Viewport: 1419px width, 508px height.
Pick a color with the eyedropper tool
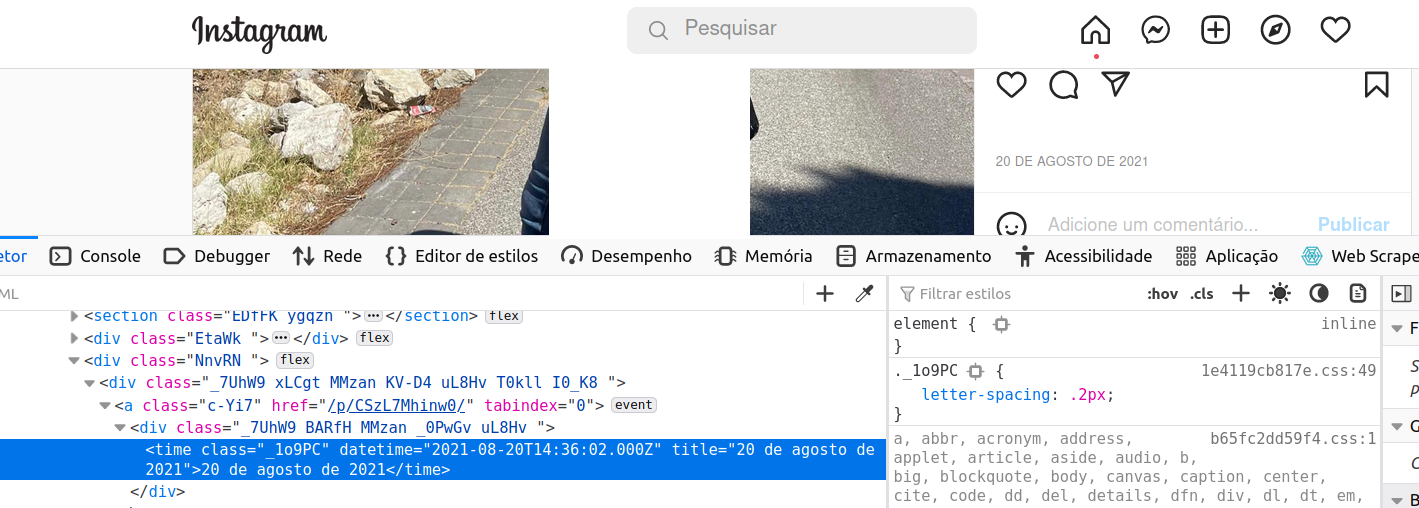(864, 293)
